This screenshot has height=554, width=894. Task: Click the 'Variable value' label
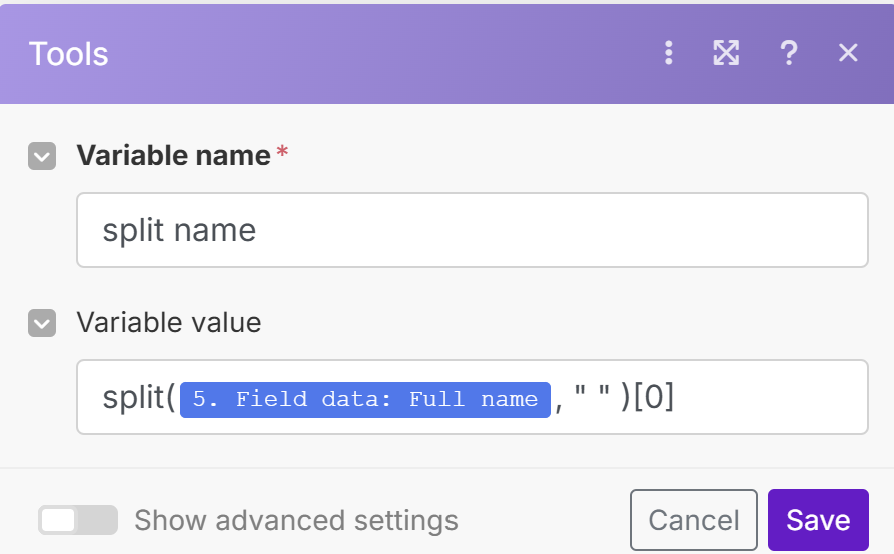pos(168,323)
